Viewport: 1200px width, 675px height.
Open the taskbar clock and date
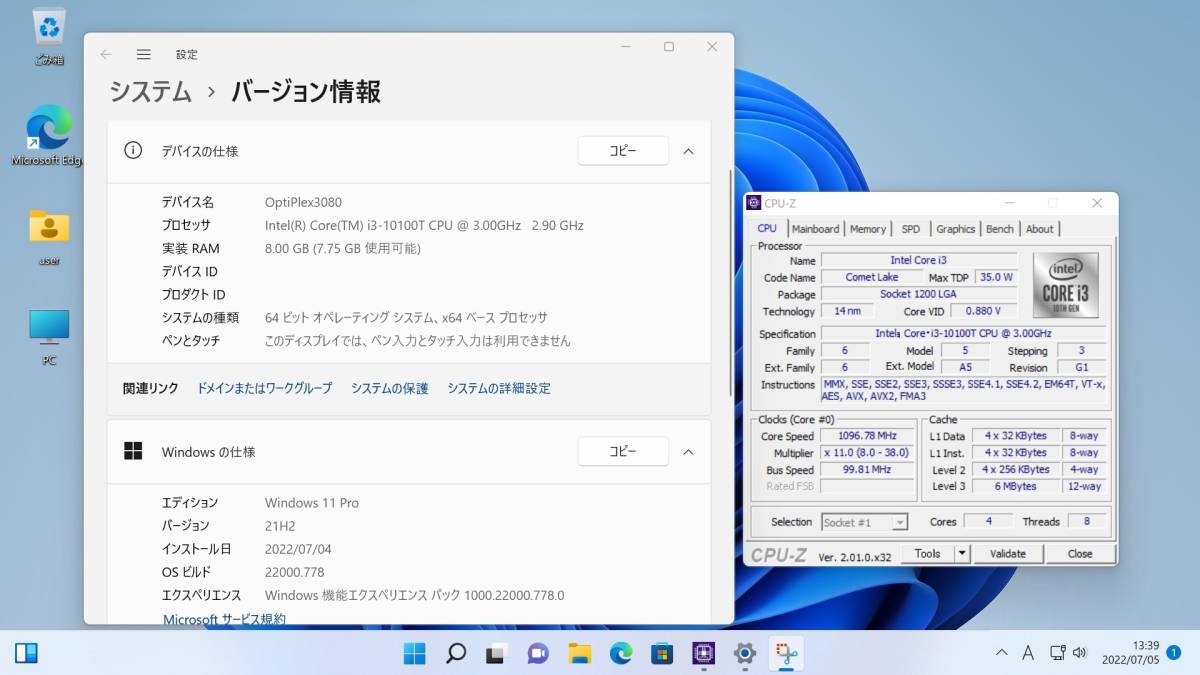pos(1133,653)
